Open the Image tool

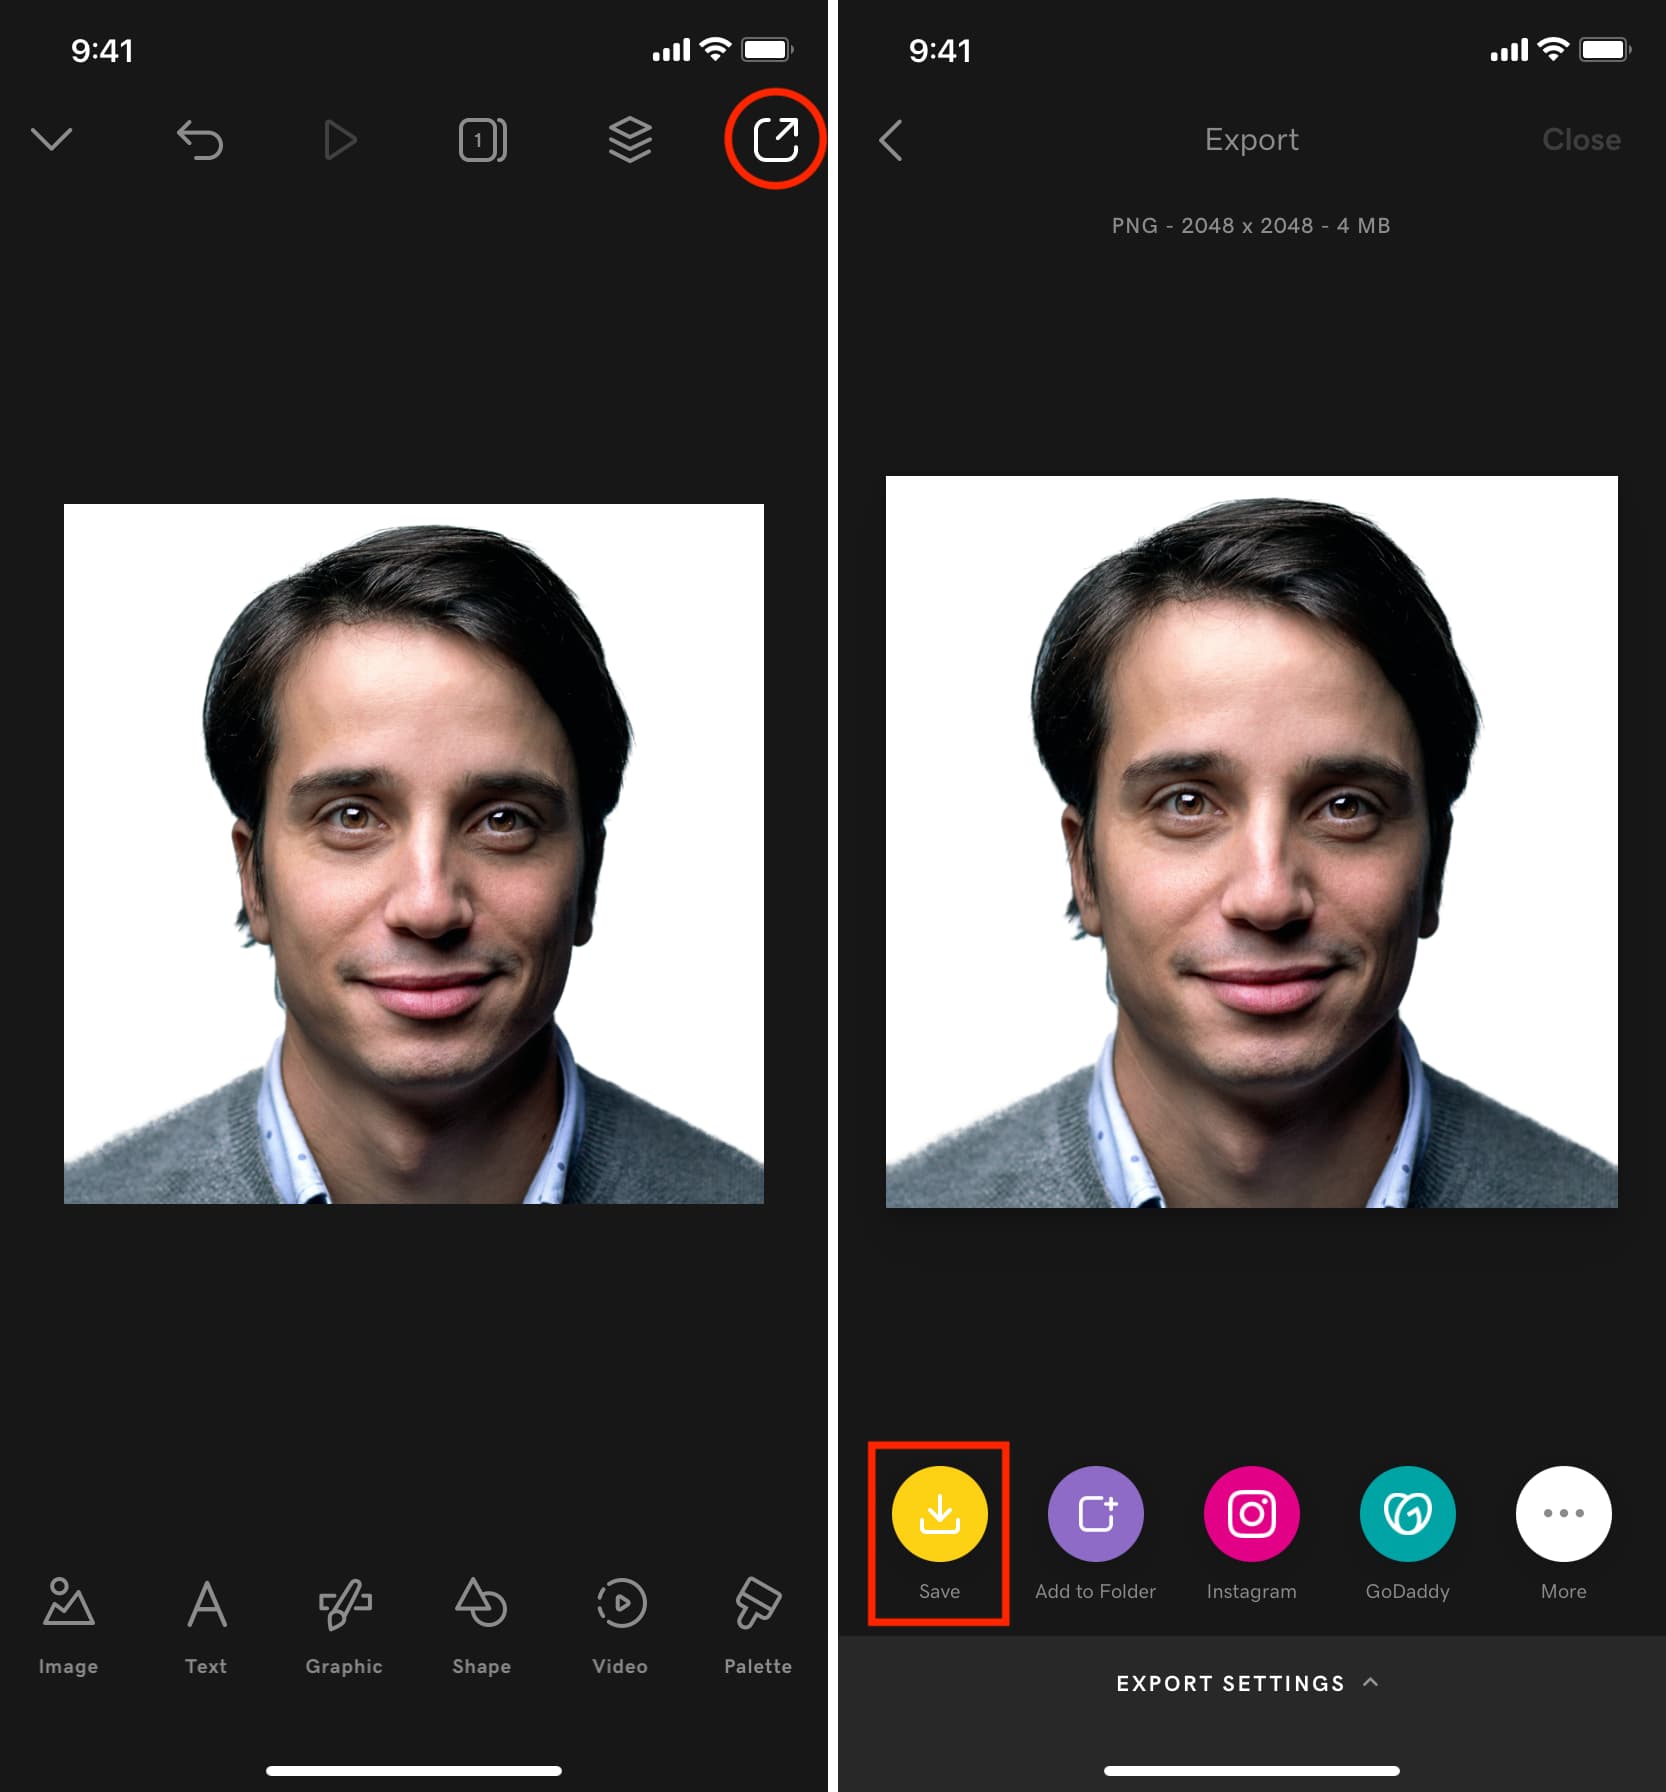(x=68, y=1626)
